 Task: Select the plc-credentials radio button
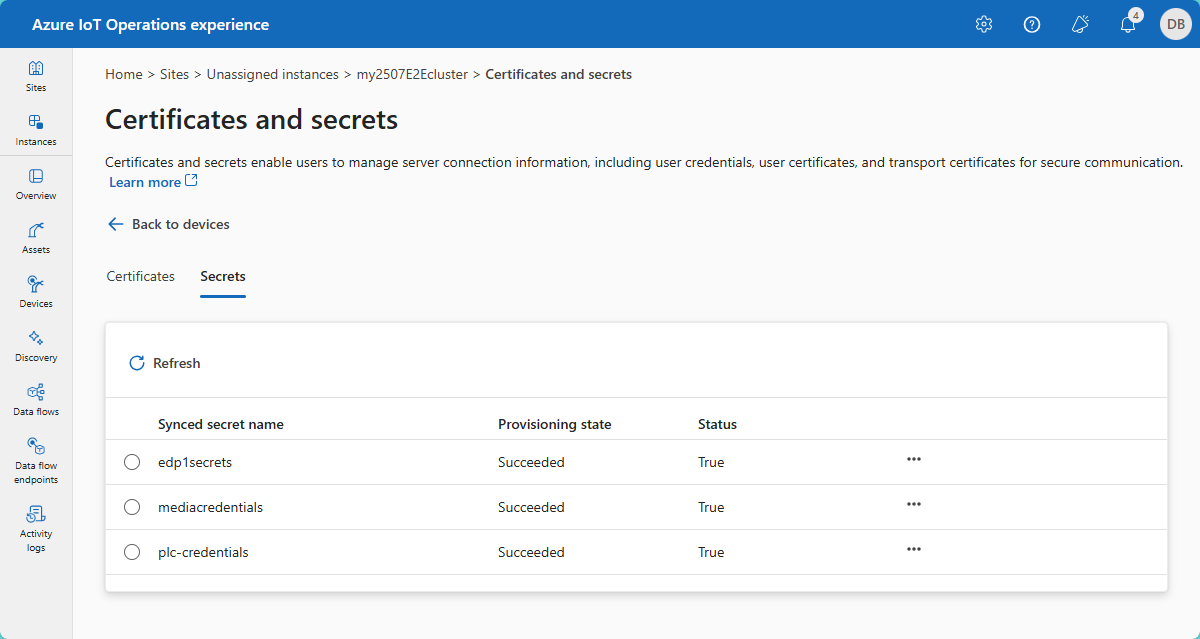(132, 552)
